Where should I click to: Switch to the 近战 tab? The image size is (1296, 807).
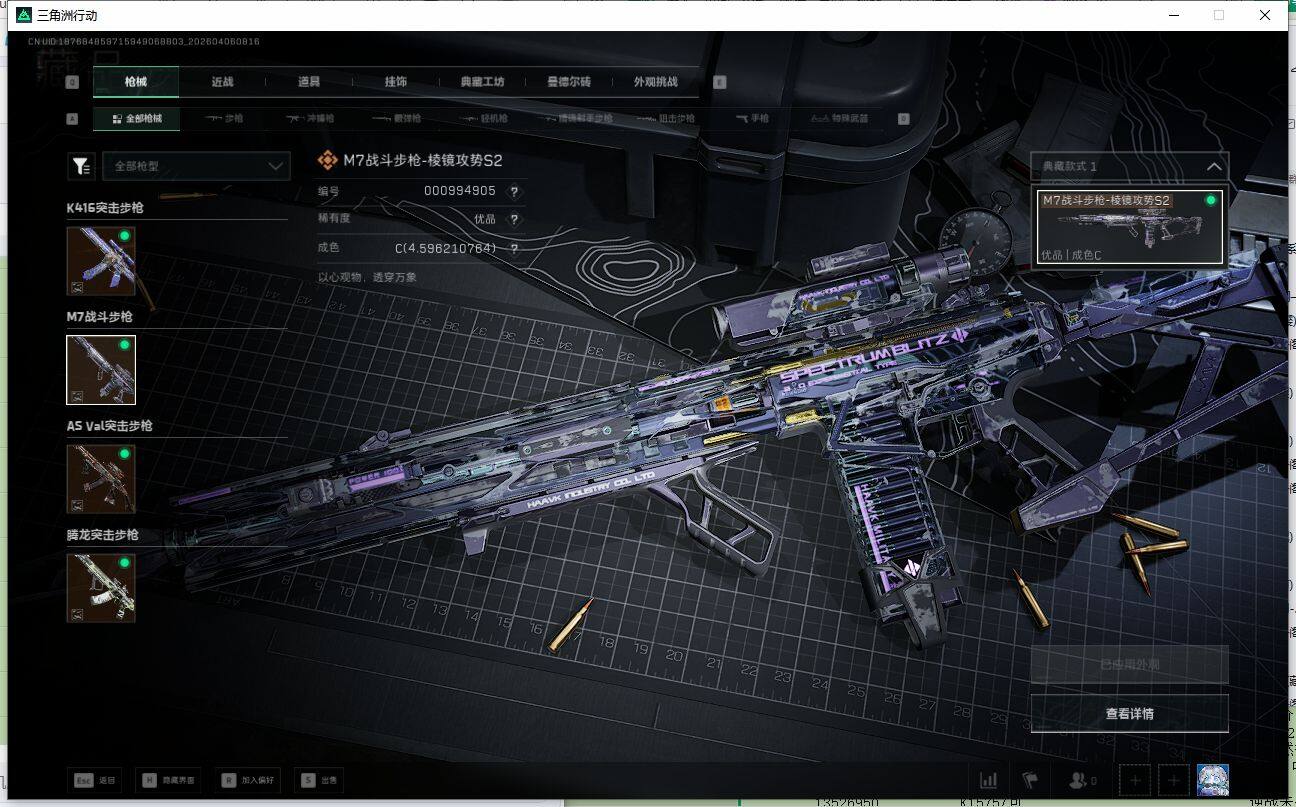coord(222,82)
